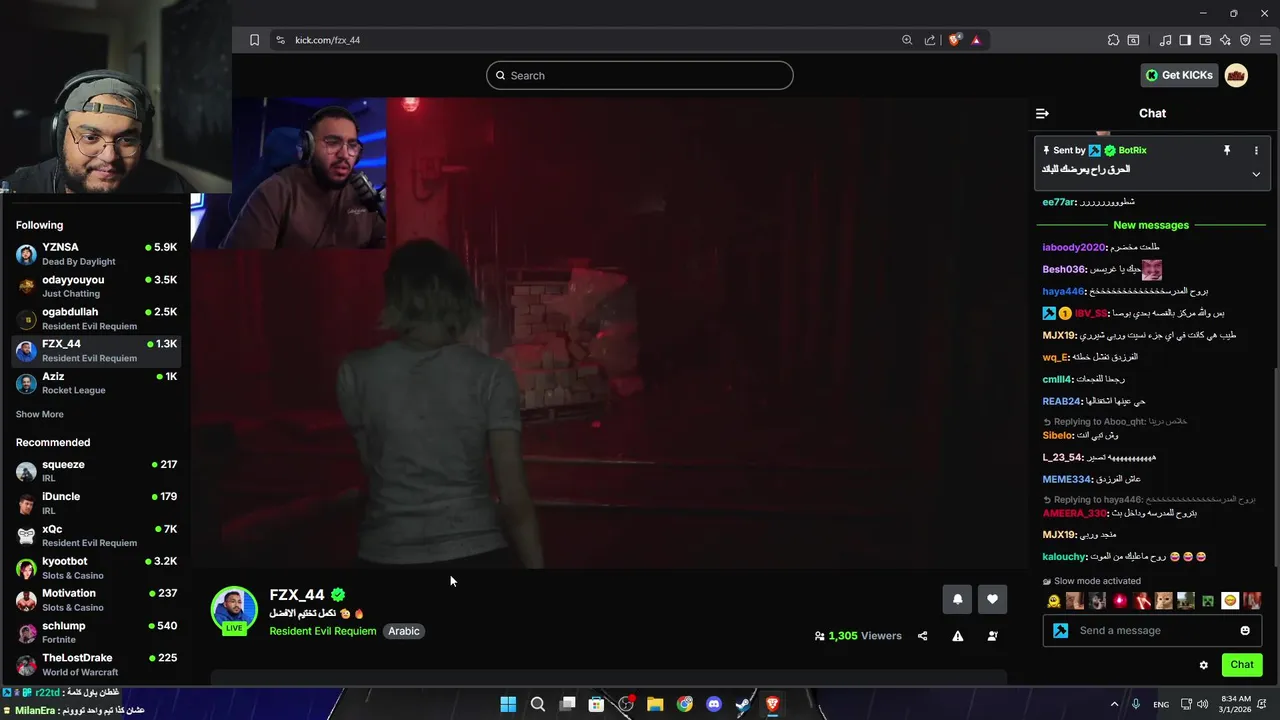
Task: Open the zoom magnifier in address bar
Action: 907,40
